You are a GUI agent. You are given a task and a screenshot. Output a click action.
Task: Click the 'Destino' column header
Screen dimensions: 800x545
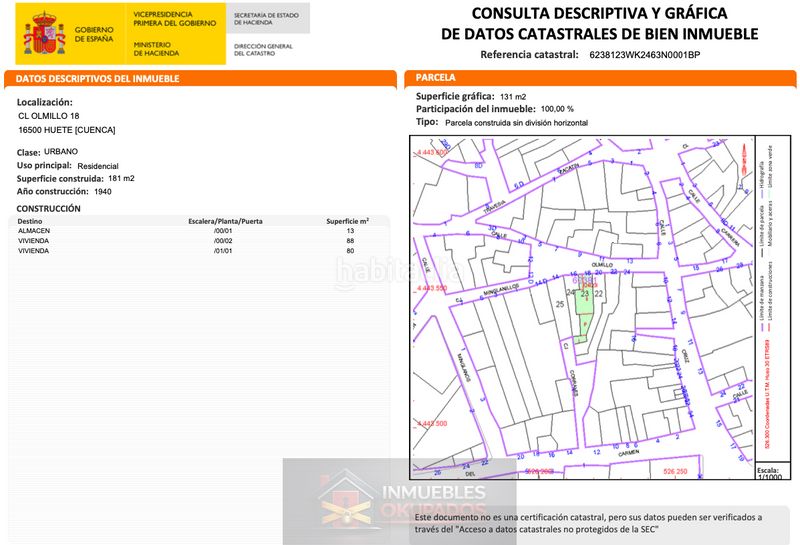pos(30,221)
